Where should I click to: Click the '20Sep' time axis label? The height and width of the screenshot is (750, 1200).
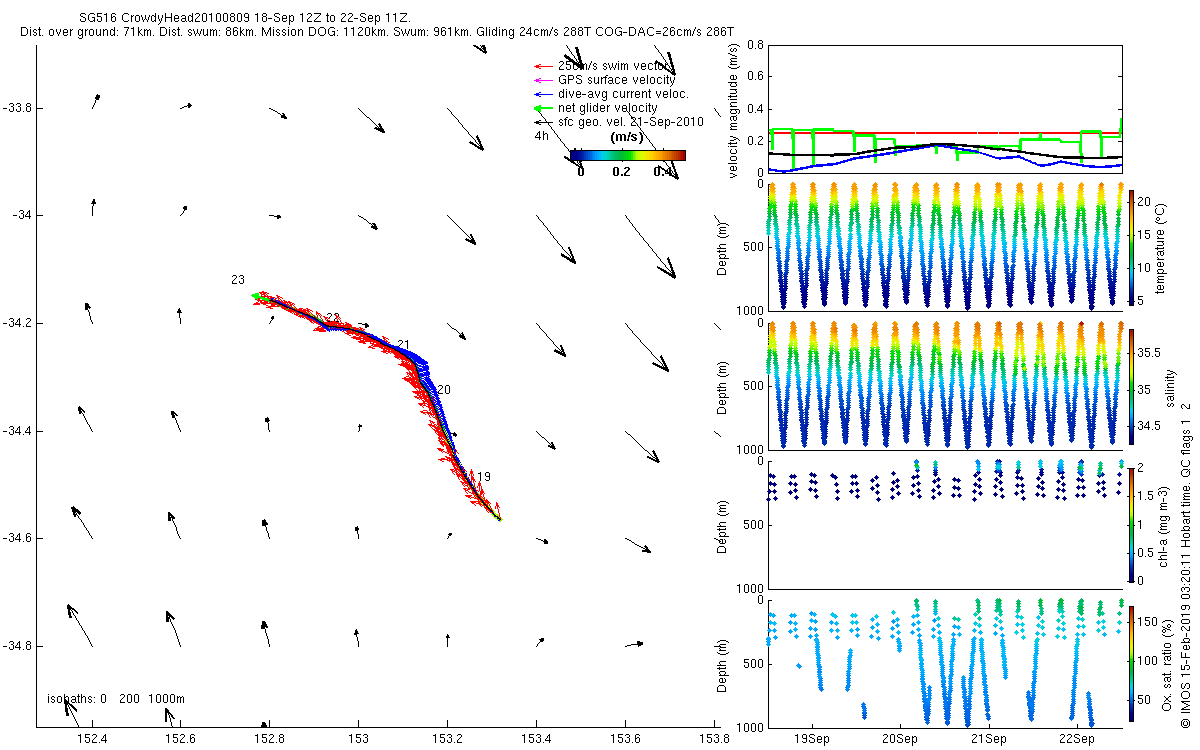900,739
